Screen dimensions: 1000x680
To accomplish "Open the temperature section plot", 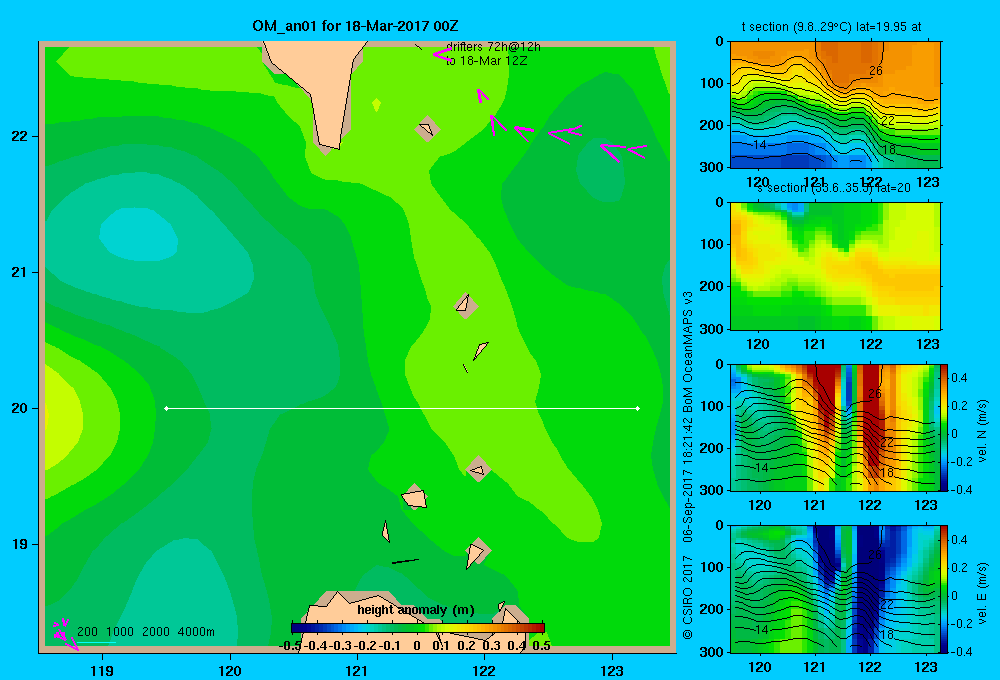I will tap(835, 105).
